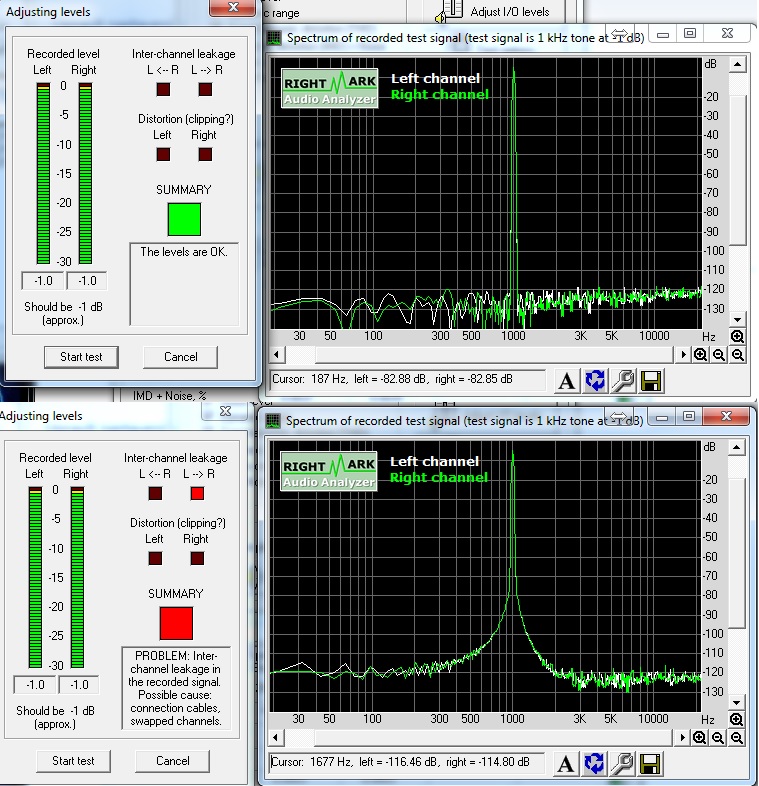Click Right distortion indicator in 'levels are OK' dialog
Screen dimensions: 759x786
click(x=205, y=154)
